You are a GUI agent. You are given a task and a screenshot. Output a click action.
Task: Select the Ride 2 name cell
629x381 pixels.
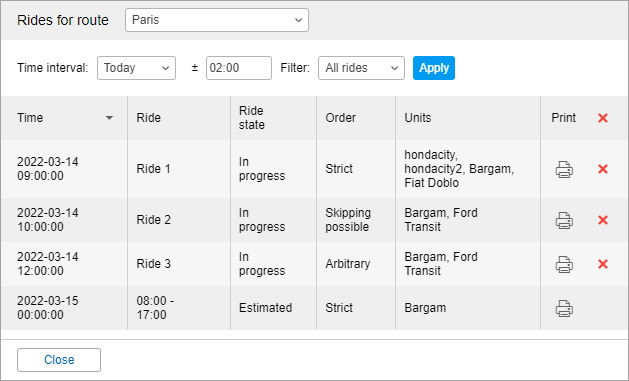[154, 220]
